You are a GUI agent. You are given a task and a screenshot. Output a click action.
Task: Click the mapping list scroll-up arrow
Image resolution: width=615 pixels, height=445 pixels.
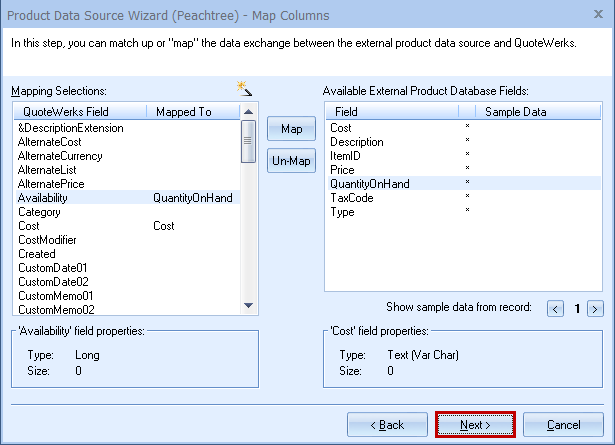[x=248, y=112]
